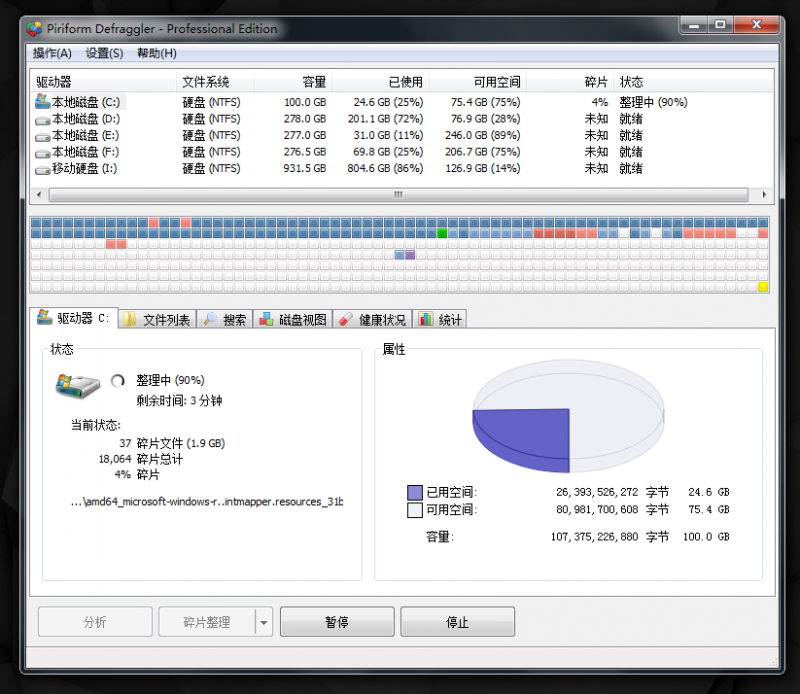This screenshot has height=694, width=800.
Task: Click the 分析 button
Action: (95, 622)
